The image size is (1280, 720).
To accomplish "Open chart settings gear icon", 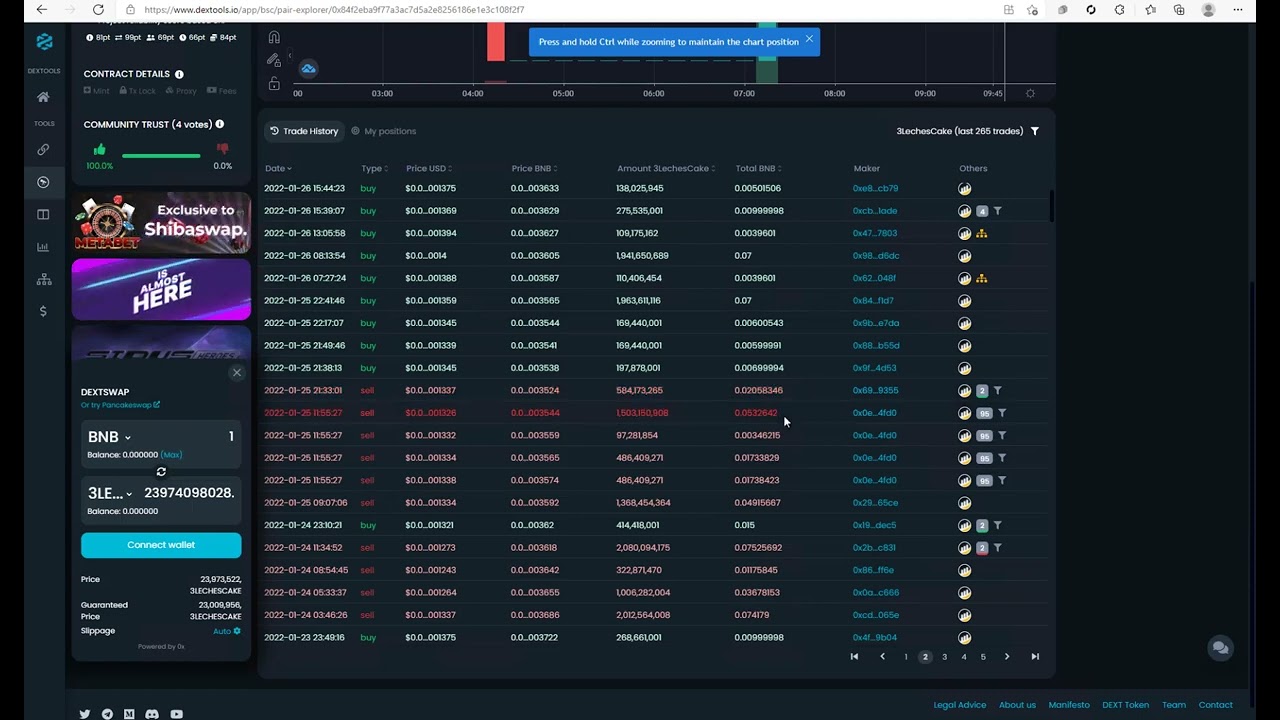I will tap(1030, 93).
